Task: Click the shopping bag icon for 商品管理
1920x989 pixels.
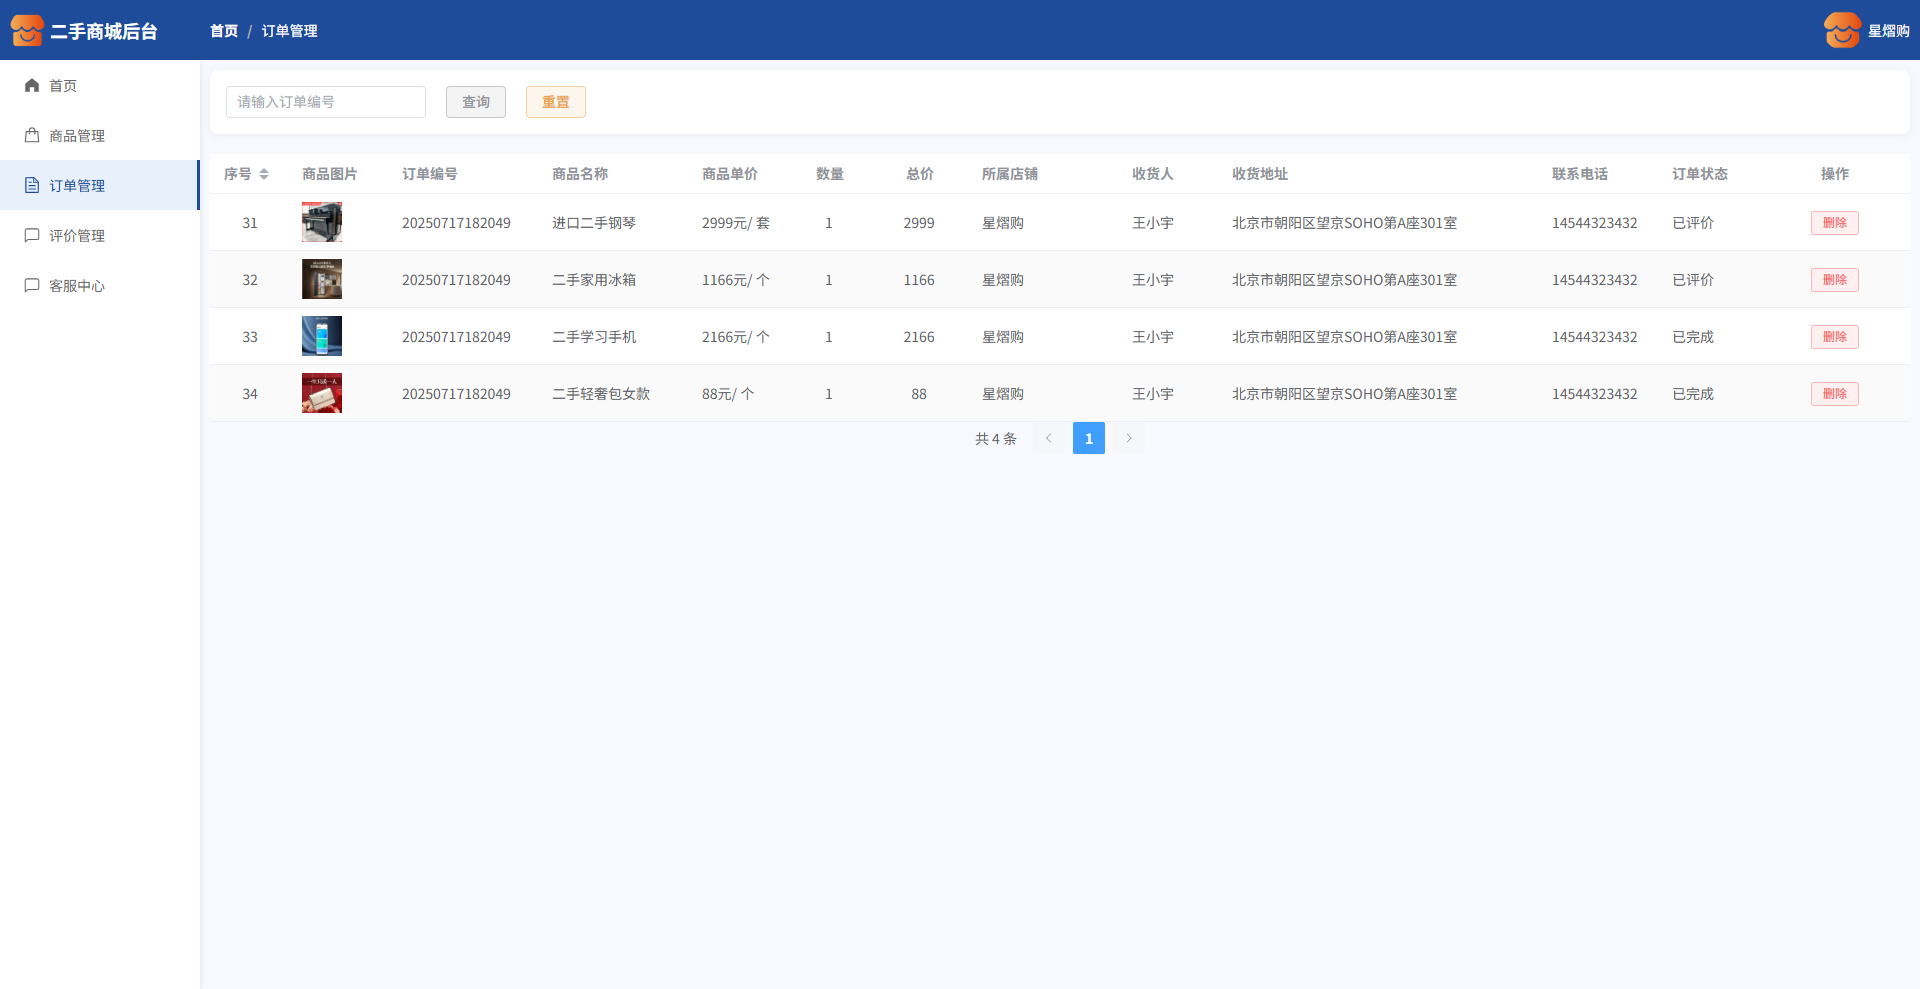Action: click(32, 135)
